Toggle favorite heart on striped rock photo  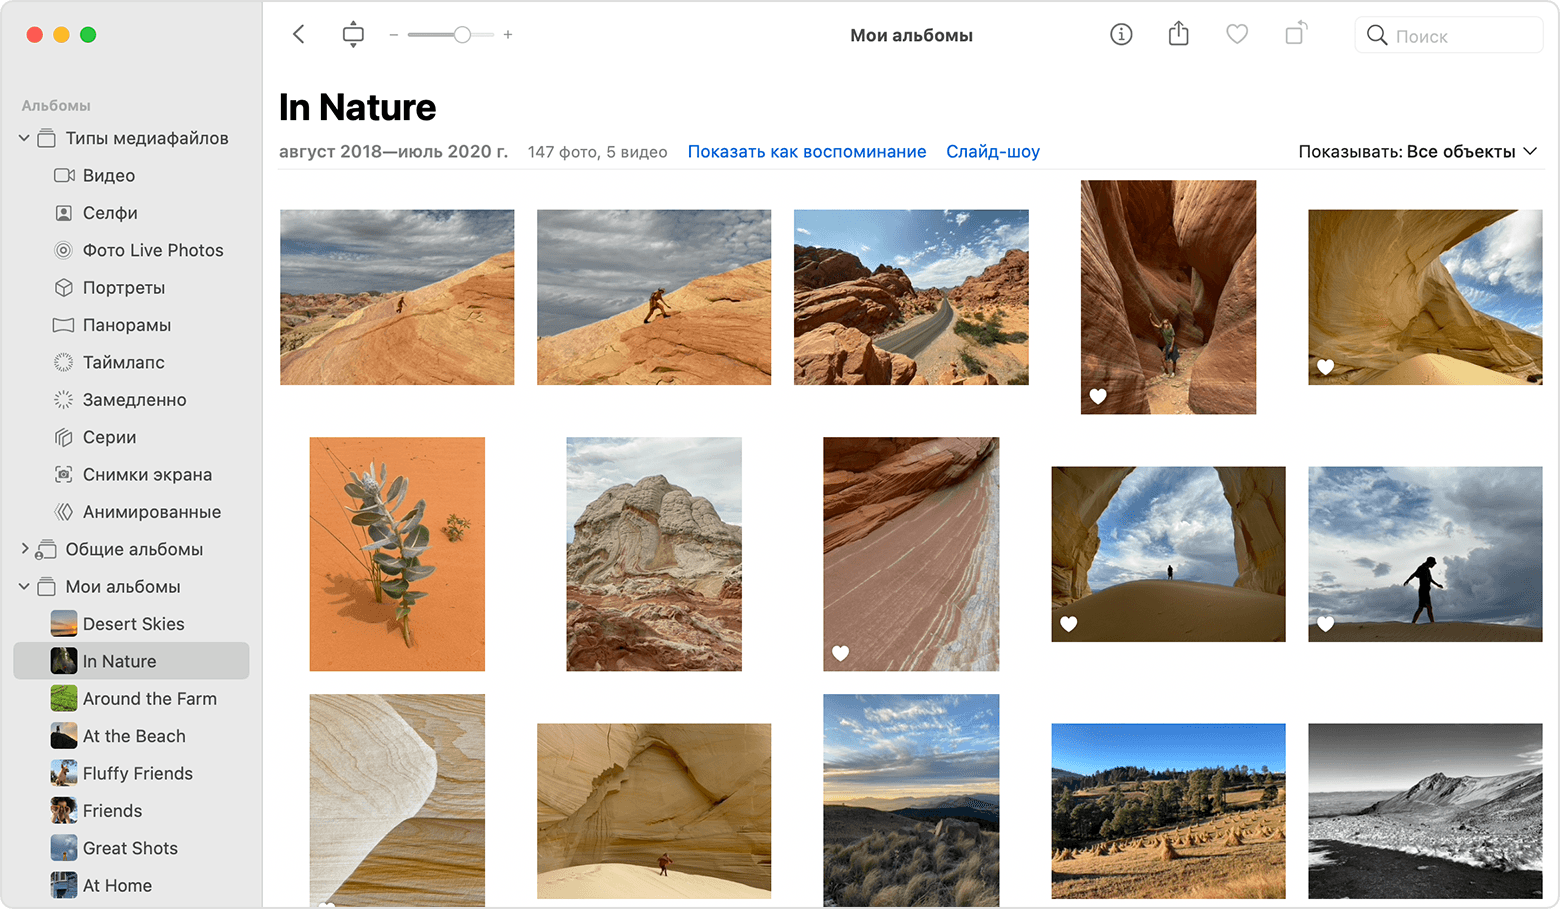click(841, 653)
